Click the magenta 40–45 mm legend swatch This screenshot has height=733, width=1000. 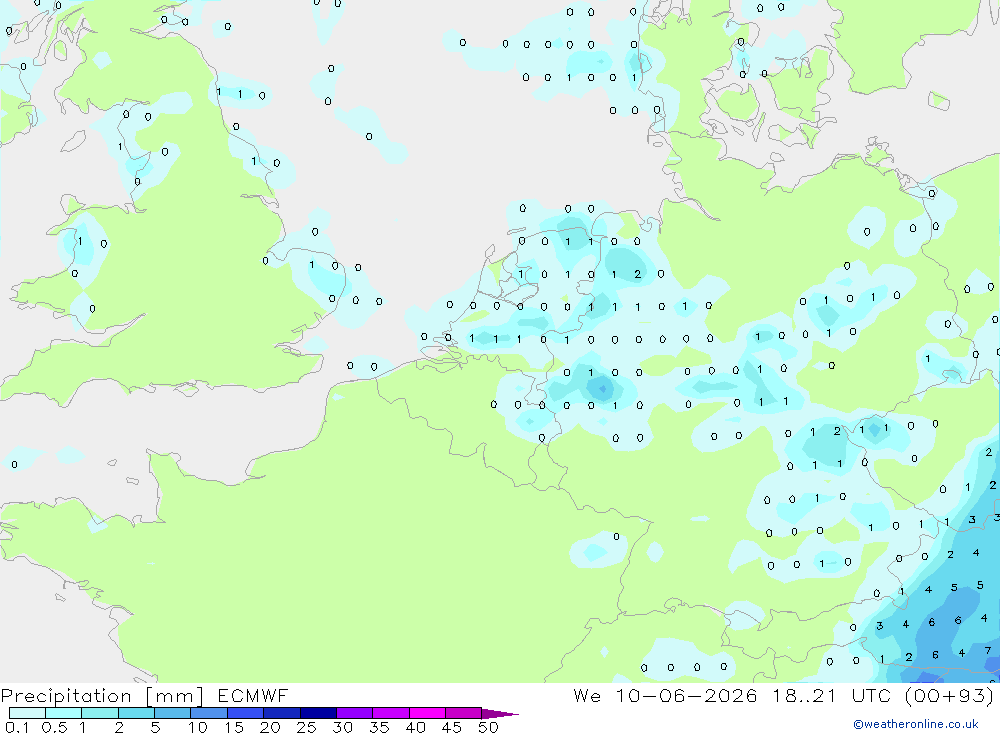click(427, 713)
